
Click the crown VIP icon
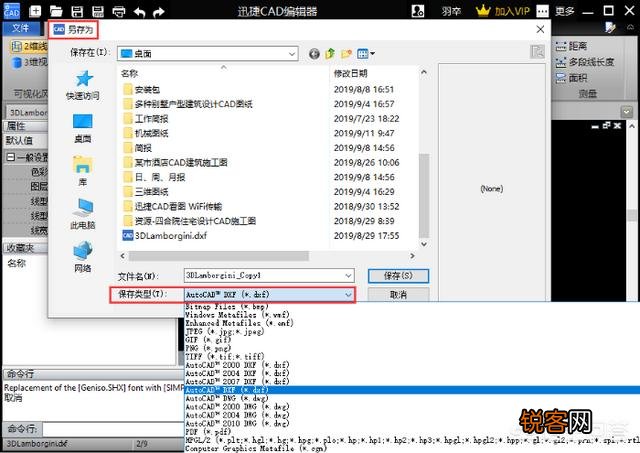click(483, 11)
